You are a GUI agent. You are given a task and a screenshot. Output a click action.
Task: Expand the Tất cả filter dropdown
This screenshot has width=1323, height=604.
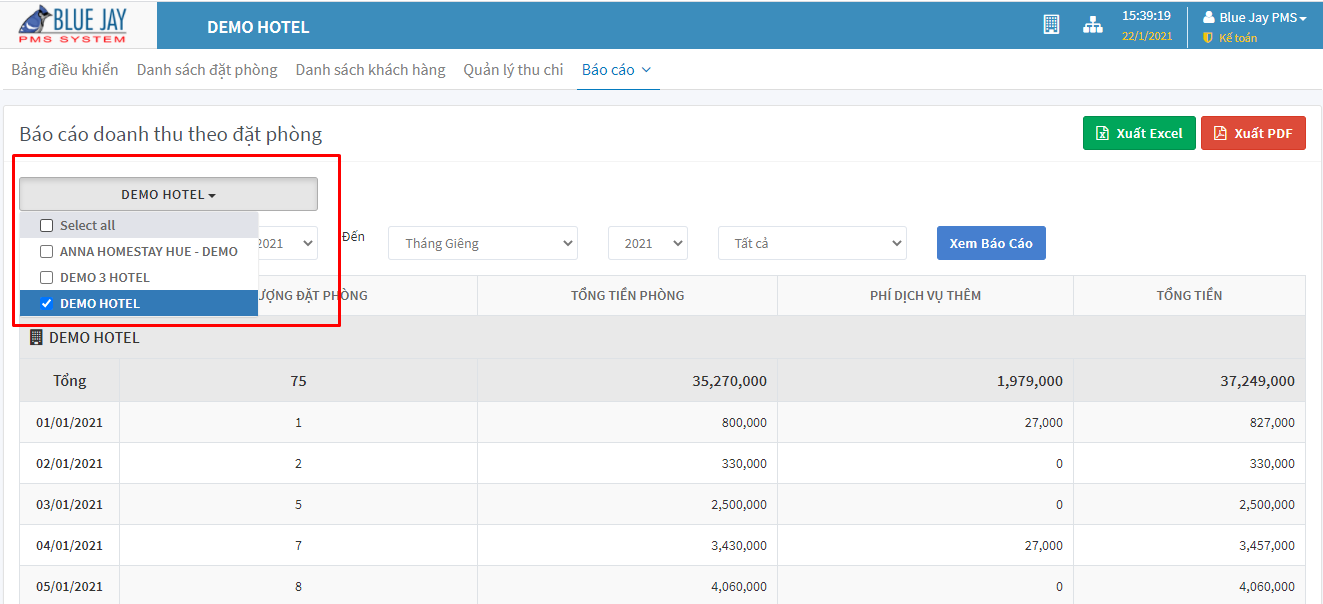(x=811, y=243)
